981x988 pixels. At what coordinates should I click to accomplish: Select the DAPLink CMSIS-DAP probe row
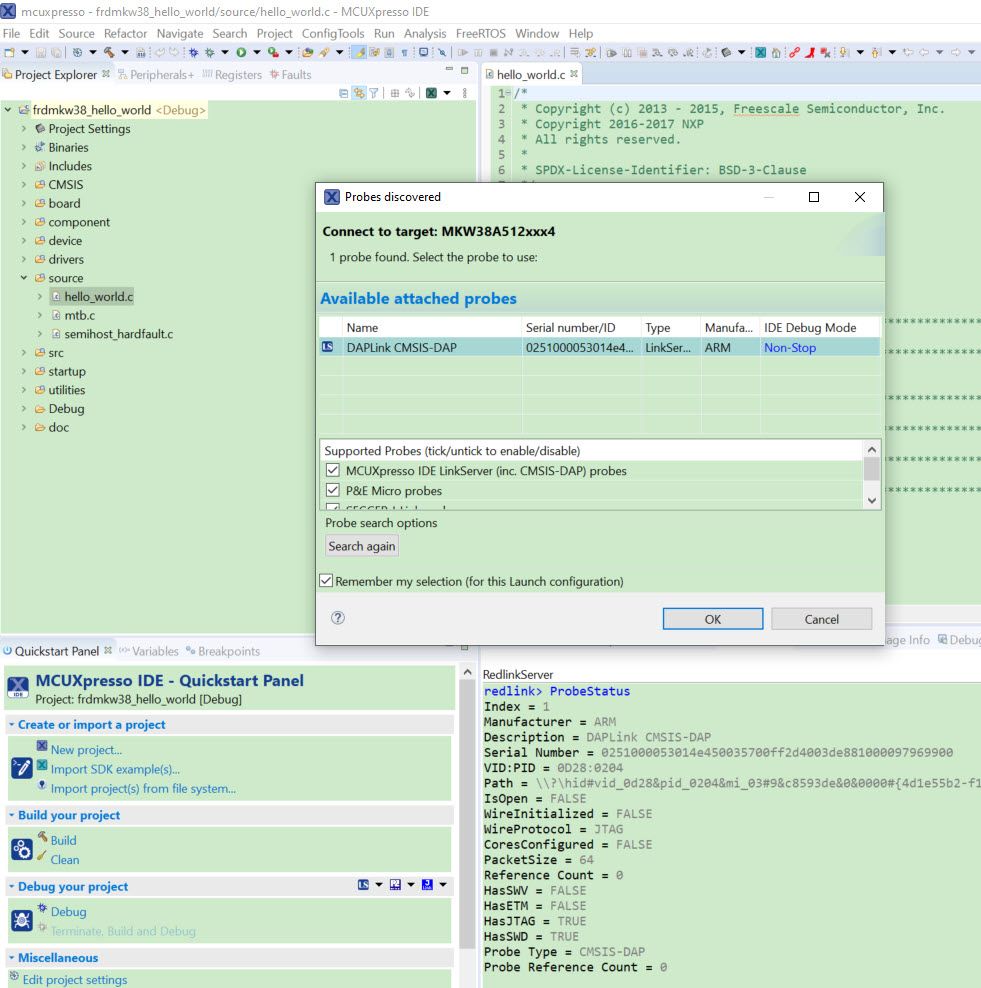[x=599, y=347]
